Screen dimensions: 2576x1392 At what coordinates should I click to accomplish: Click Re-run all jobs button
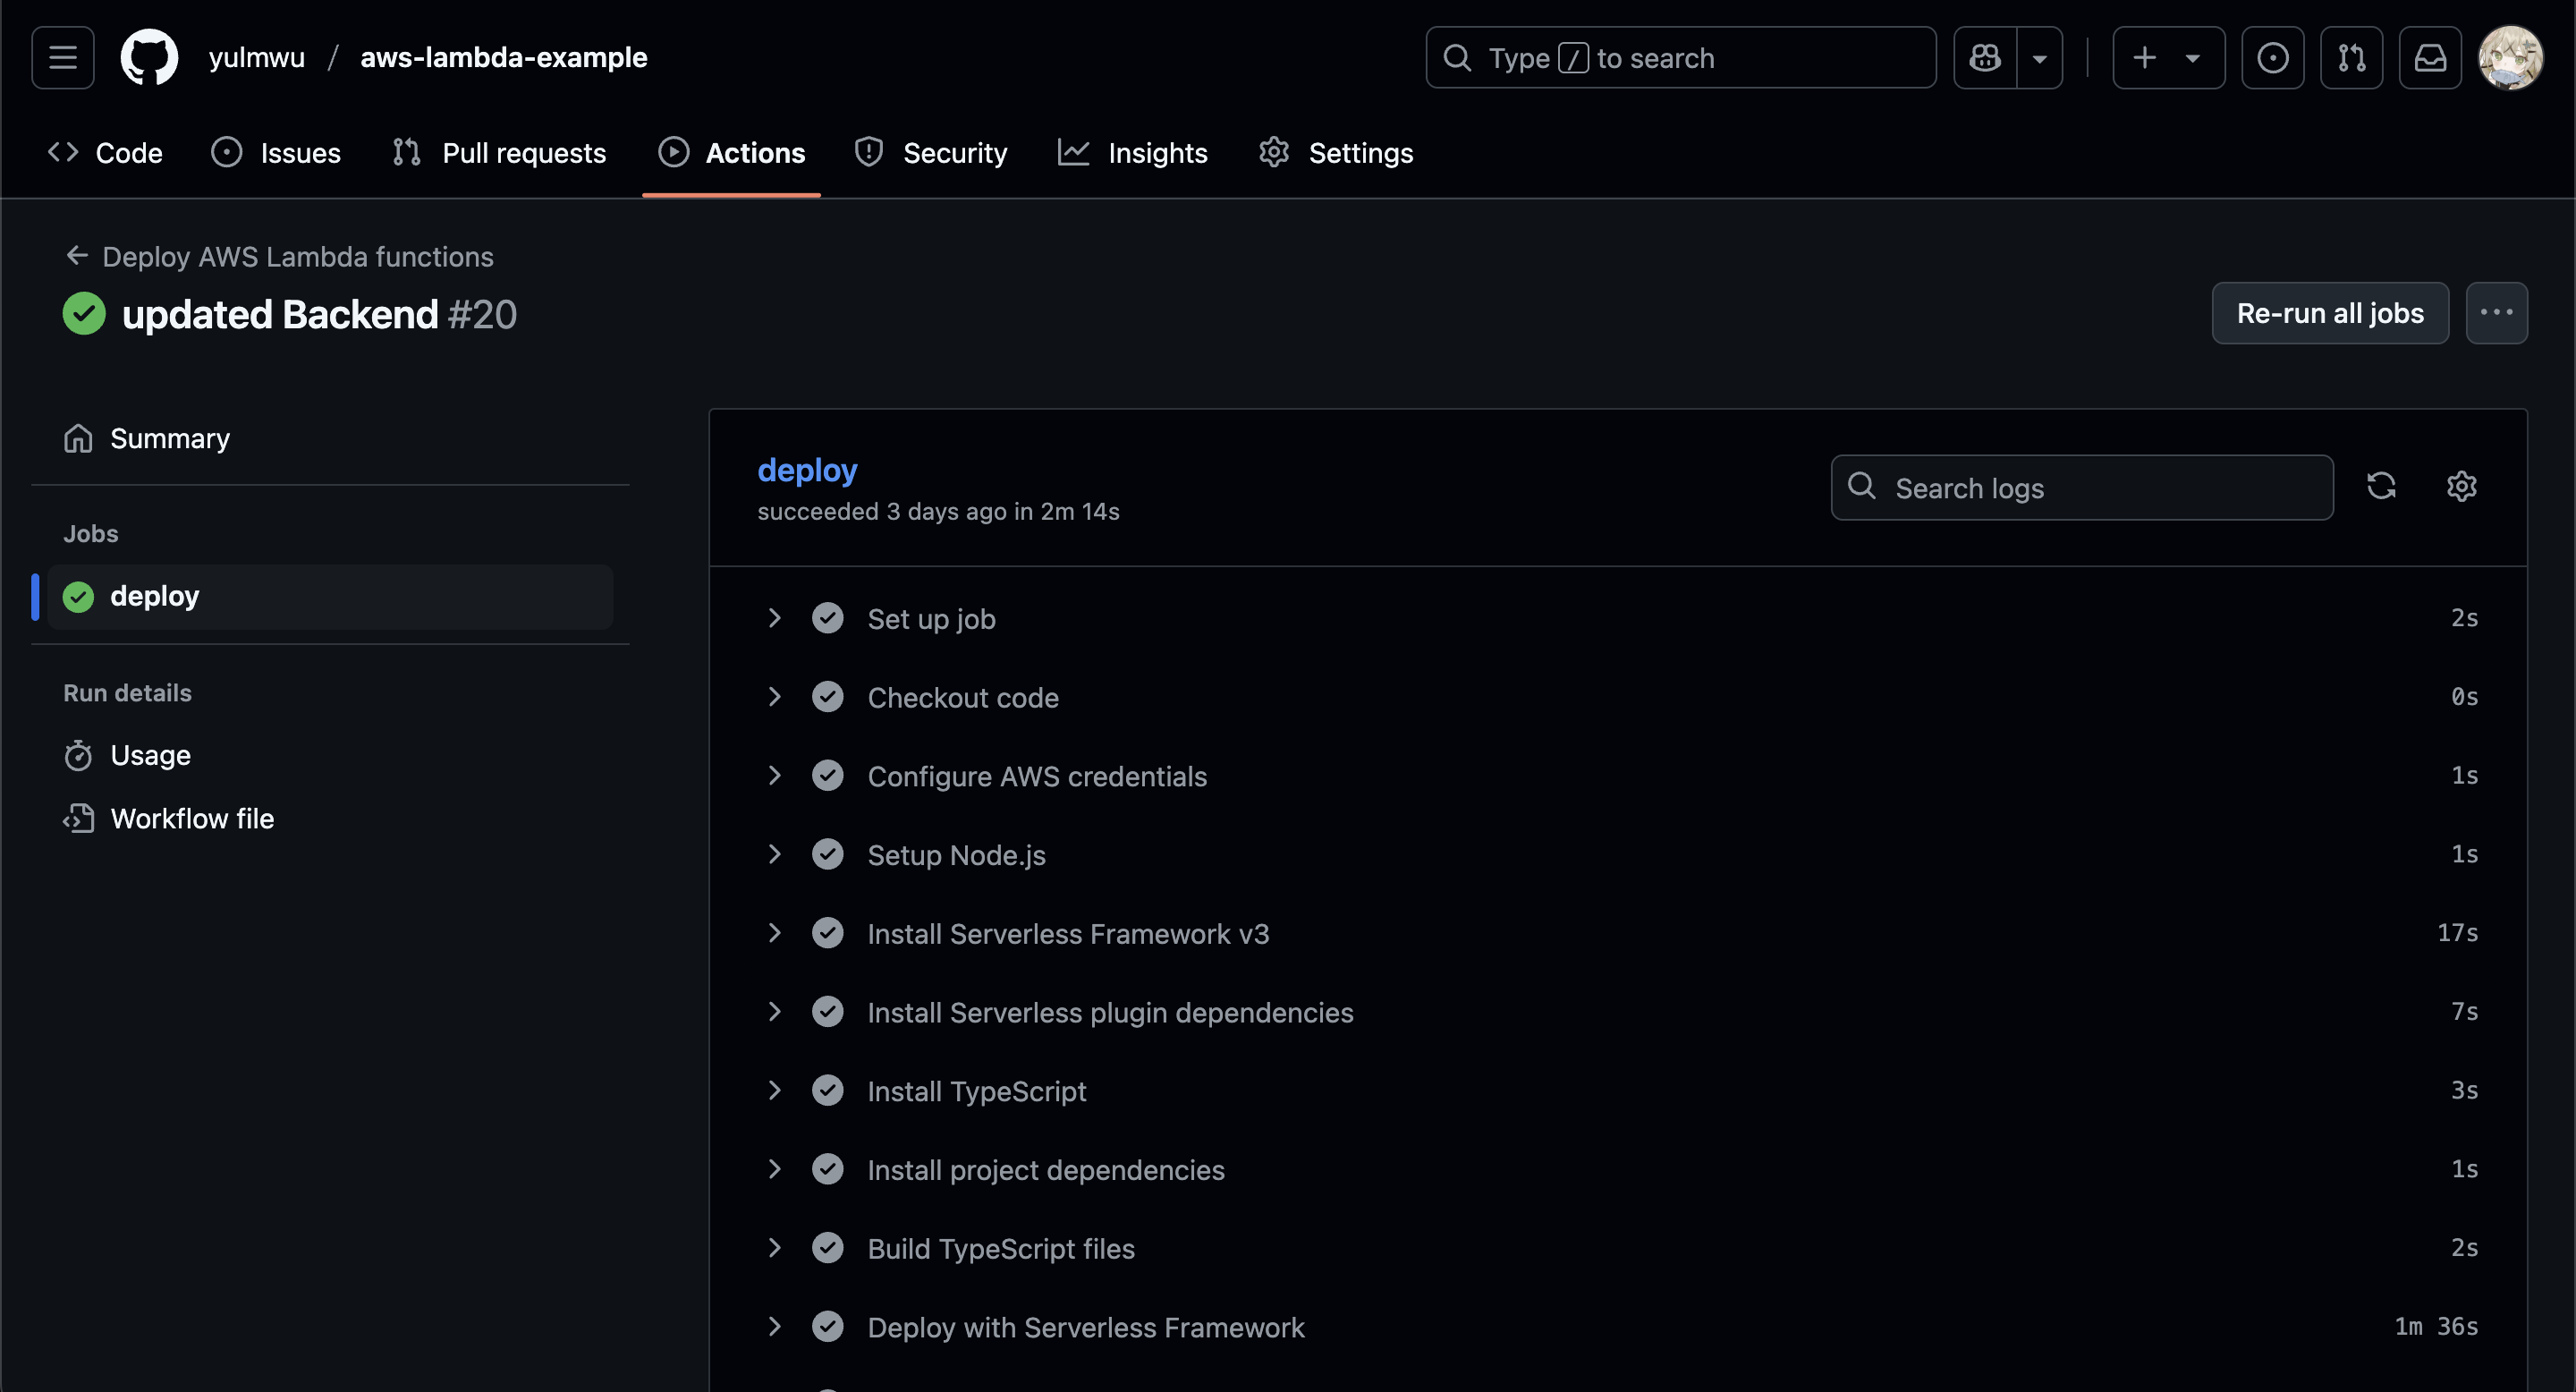(2329, 313)
